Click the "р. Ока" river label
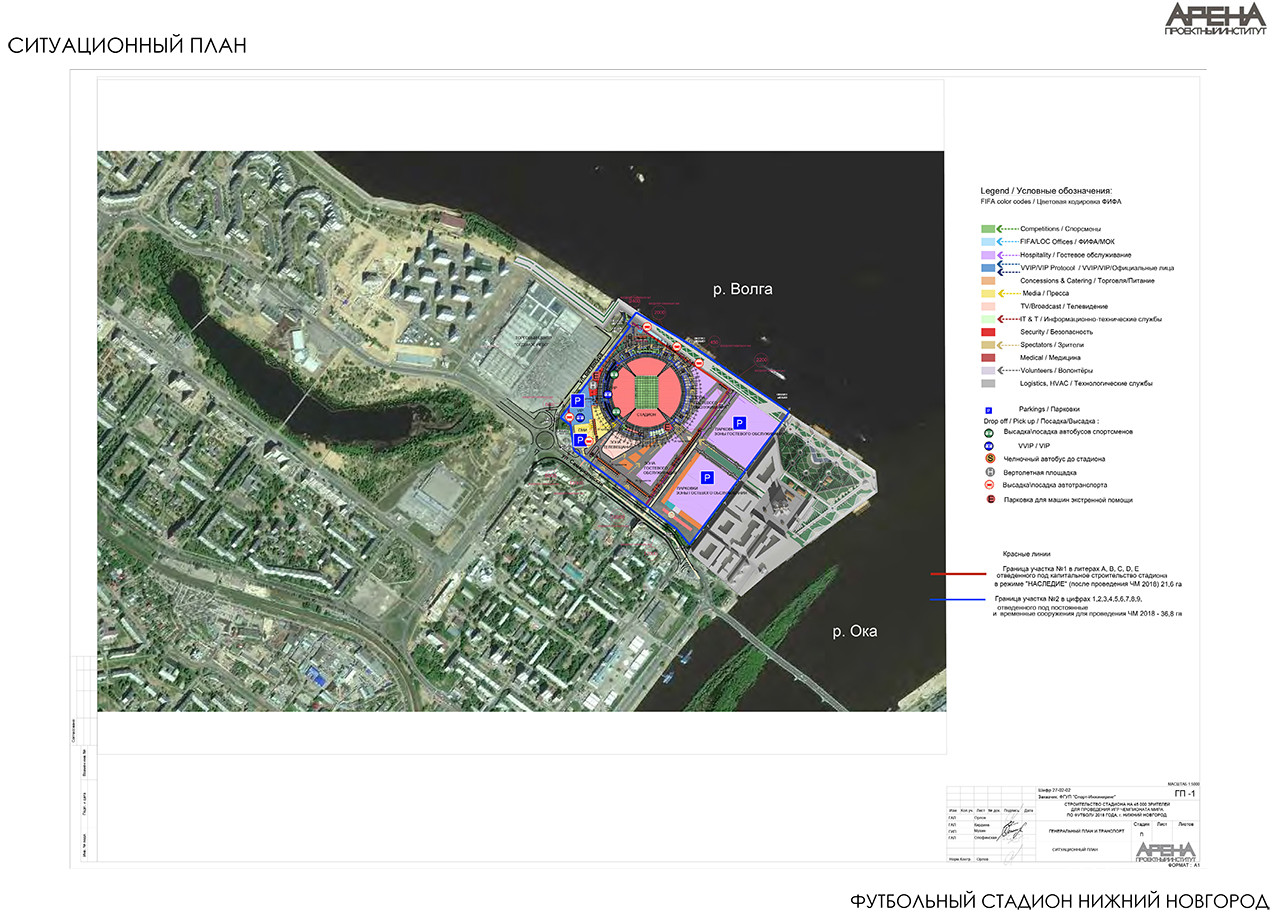The image size is (1280, 917). point(857,632)
